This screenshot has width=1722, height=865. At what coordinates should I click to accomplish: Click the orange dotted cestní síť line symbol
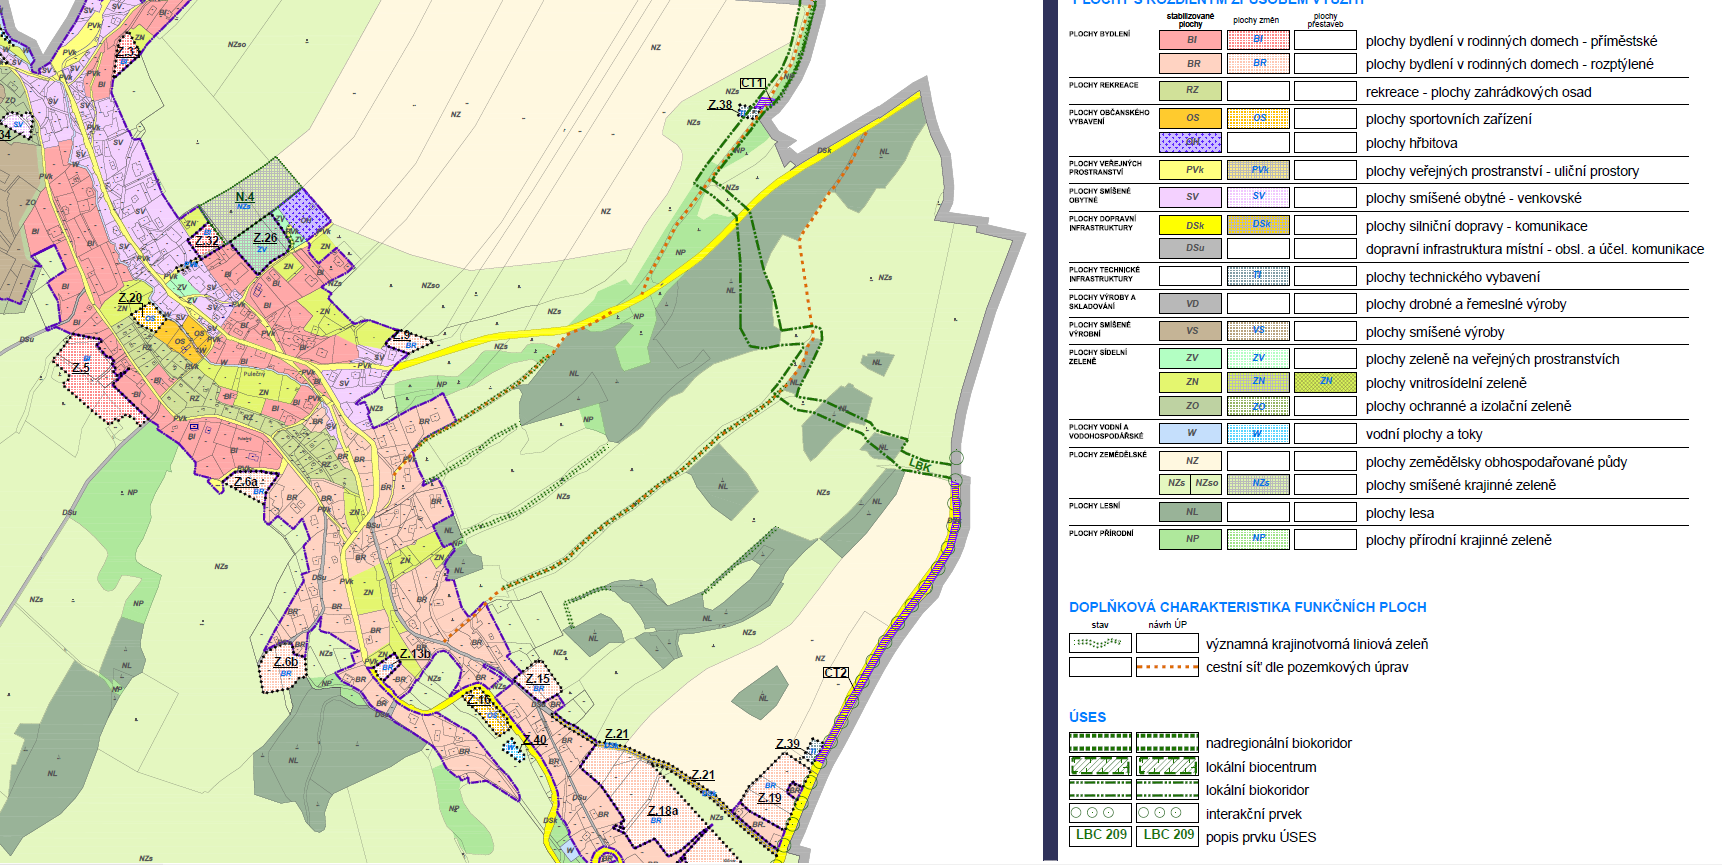1167,667
